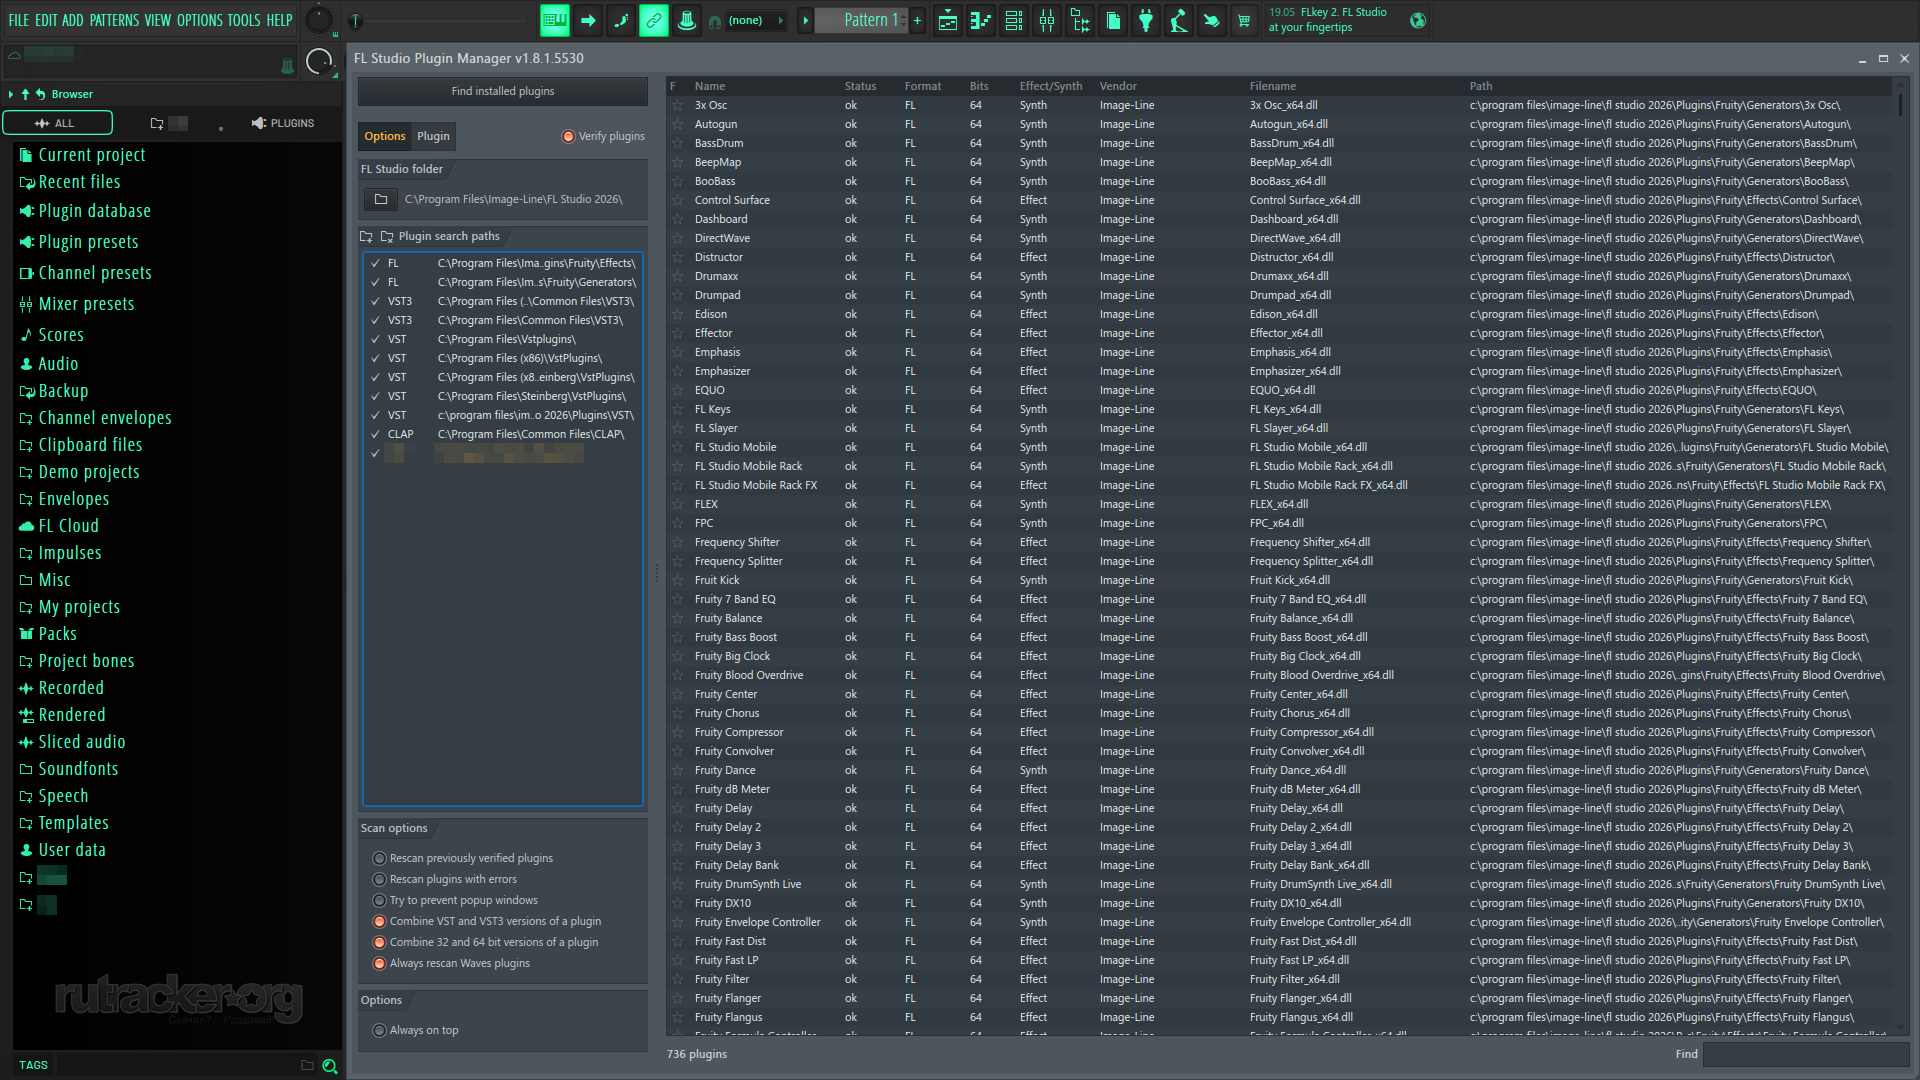Image resolution: width=1920 pixels, height=1080 pixels.
Task: Expand the Packs folder in browser
Action: coord(48,634)
